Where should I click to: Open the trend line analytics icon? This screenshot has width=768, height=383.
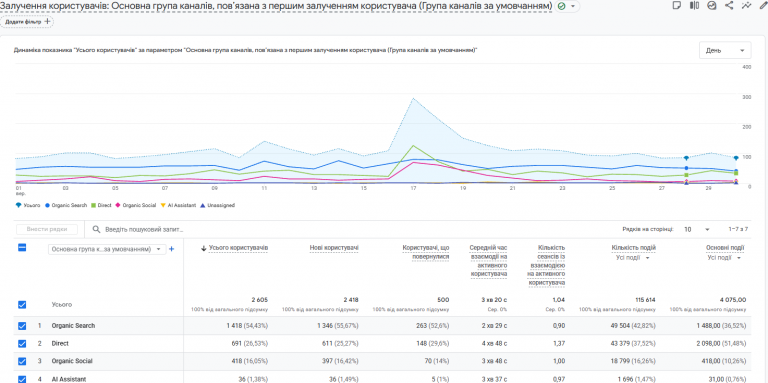point(746,5)
